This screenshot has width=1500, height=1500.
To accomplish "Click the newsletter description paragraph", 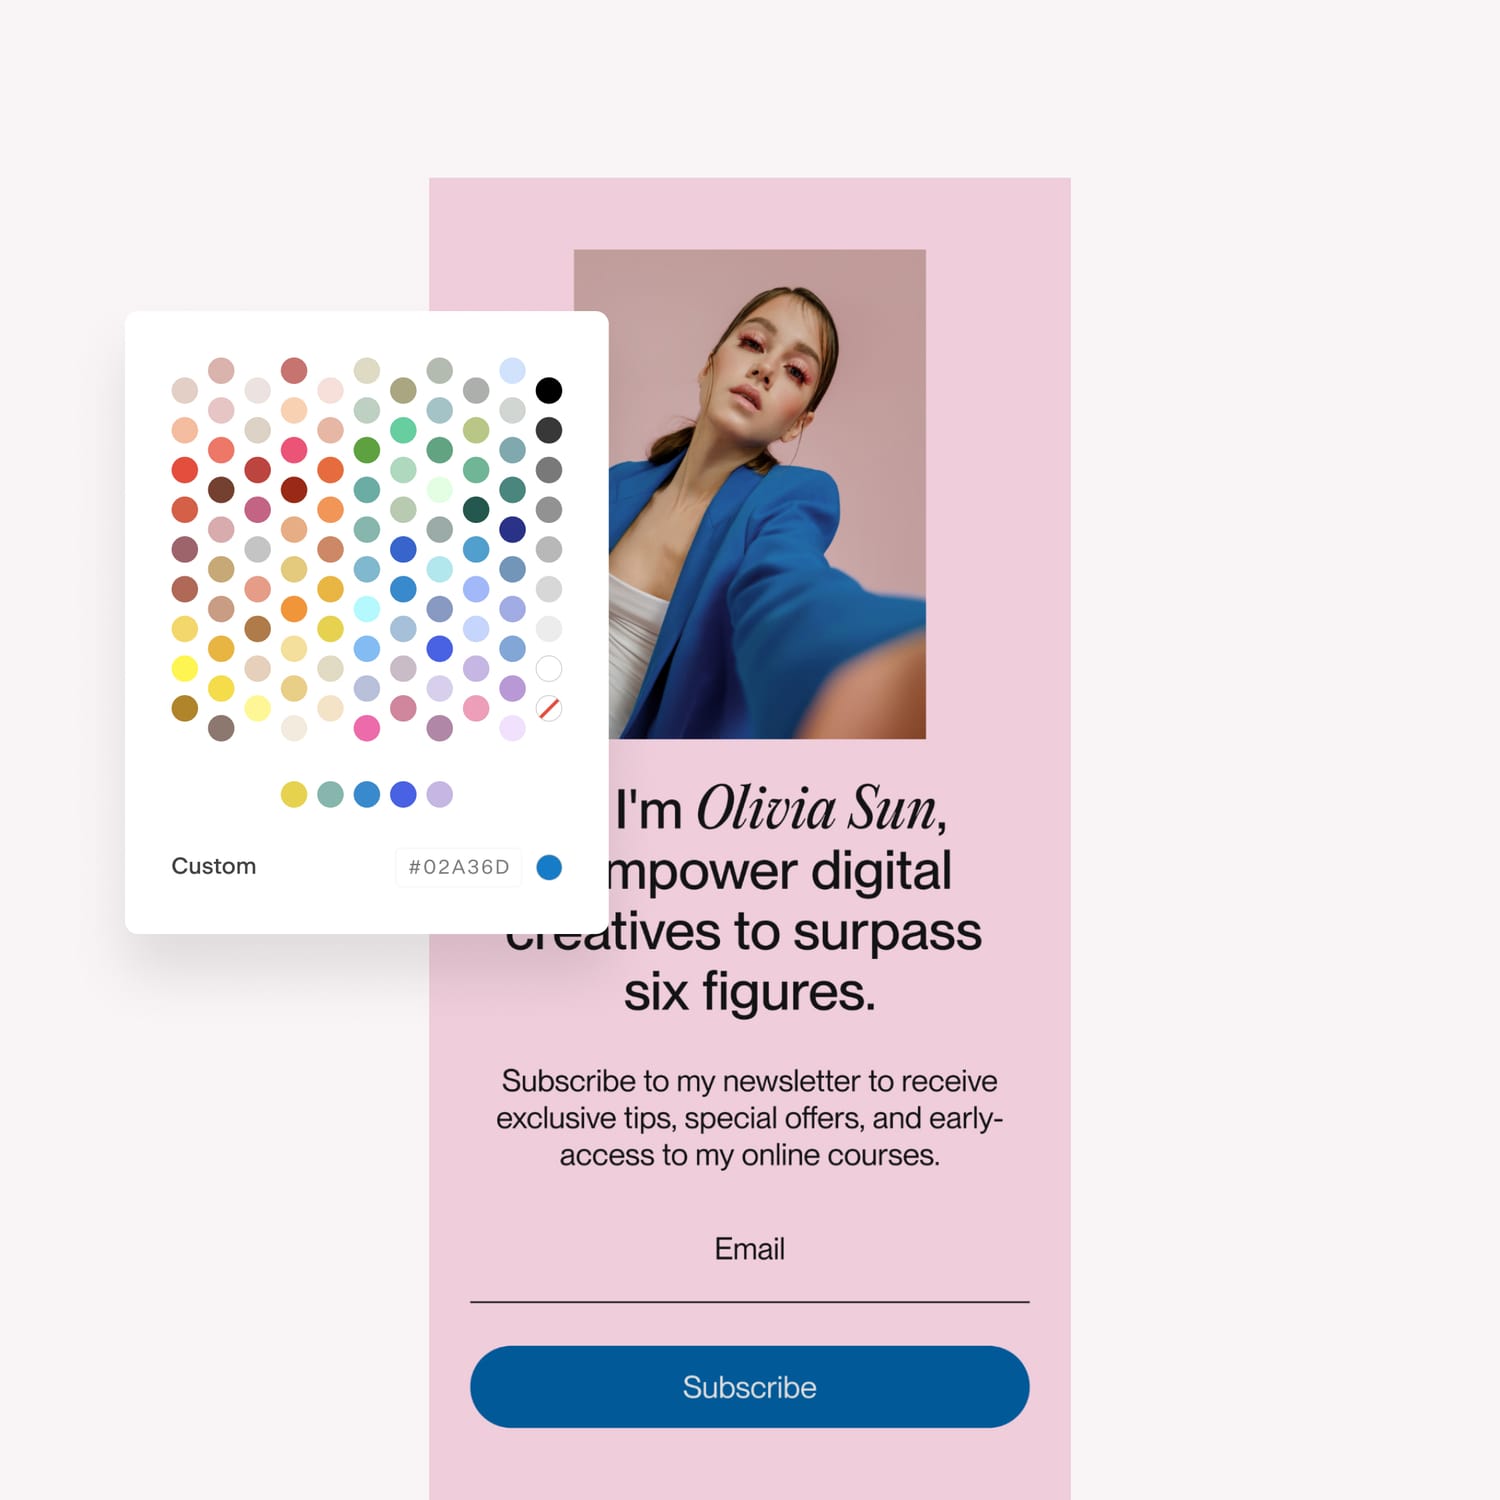I will point(749,1118).
